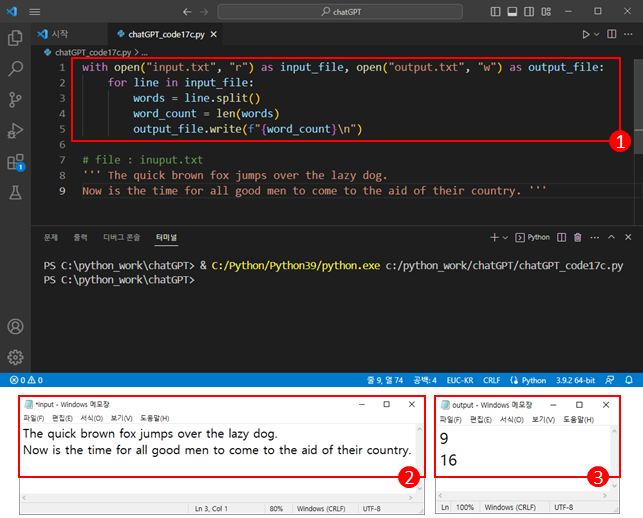Click chatGPT_code17c.py in the breadcrumb
The image size is (643, 518).
[93, 52]
